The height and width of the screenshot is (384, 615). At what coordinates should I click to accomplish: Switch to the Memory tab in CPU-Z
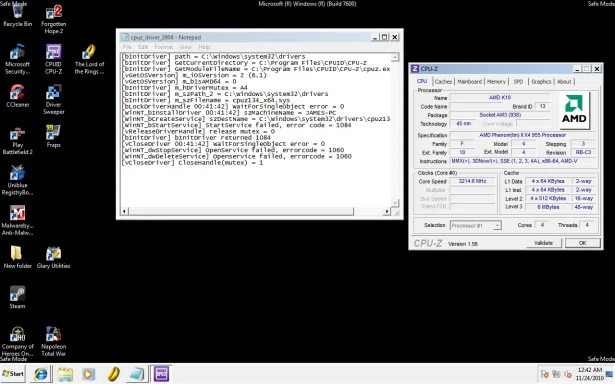[496, 82]
